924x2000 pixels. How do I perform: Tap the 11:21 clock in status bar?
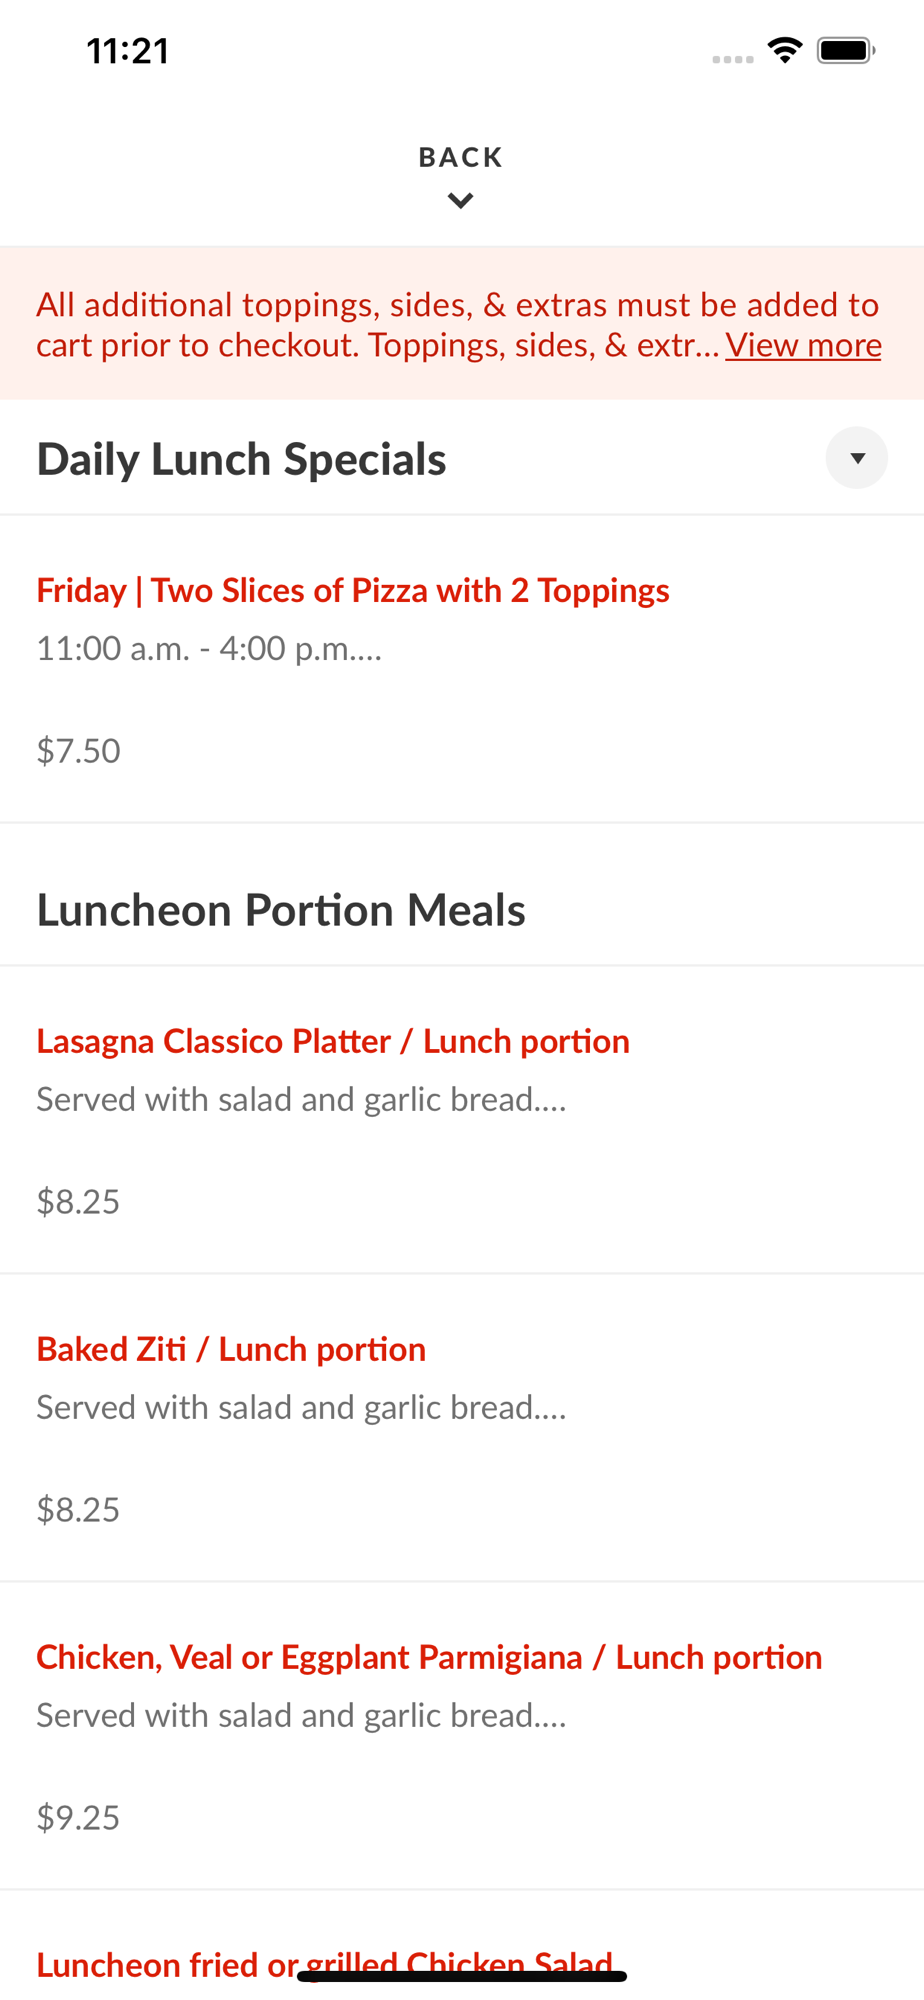pyautogui.click(x=128, y=51)
